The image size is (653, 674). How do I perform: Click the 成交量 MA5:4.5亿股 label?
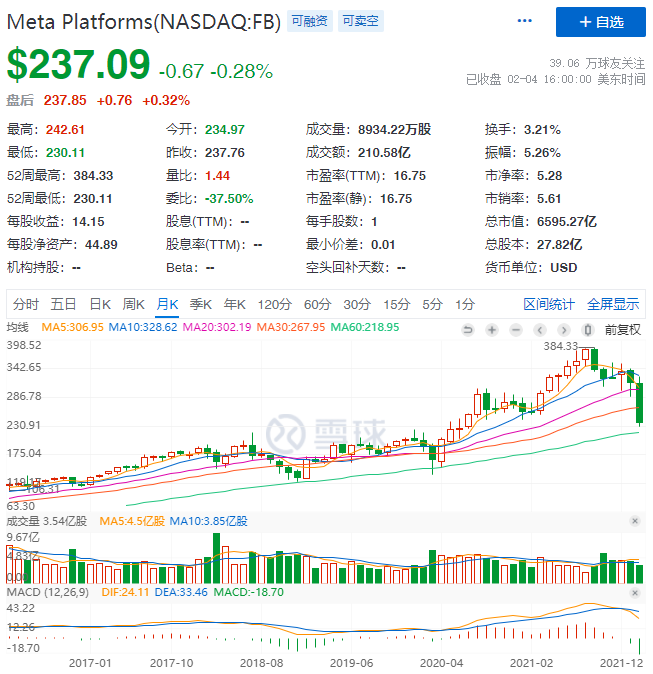pyautogui.click(x=132, y=521)
